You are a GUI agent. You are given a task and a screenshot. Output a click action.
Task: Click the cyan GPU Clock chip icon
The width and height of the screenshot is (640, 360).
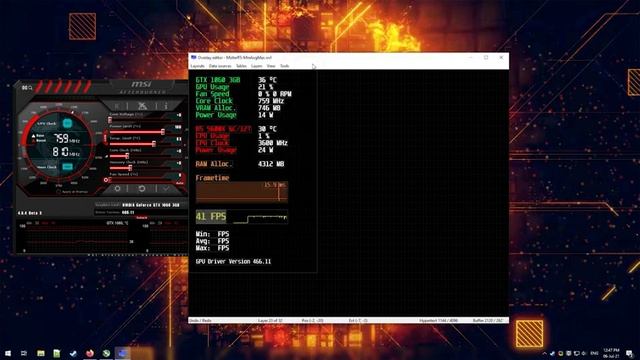coord(67,123)
